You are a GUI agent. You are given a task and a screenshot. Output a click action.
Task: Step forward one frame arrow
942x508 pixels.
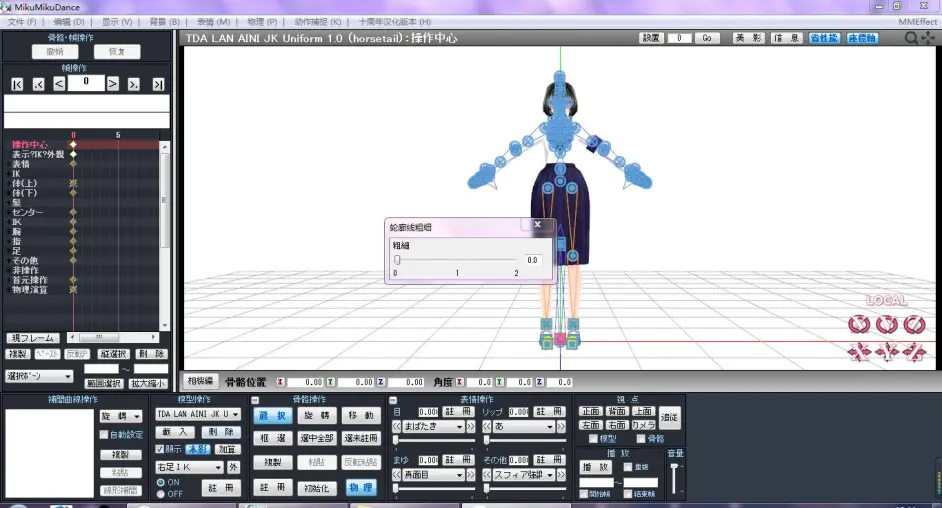[112, 83]
